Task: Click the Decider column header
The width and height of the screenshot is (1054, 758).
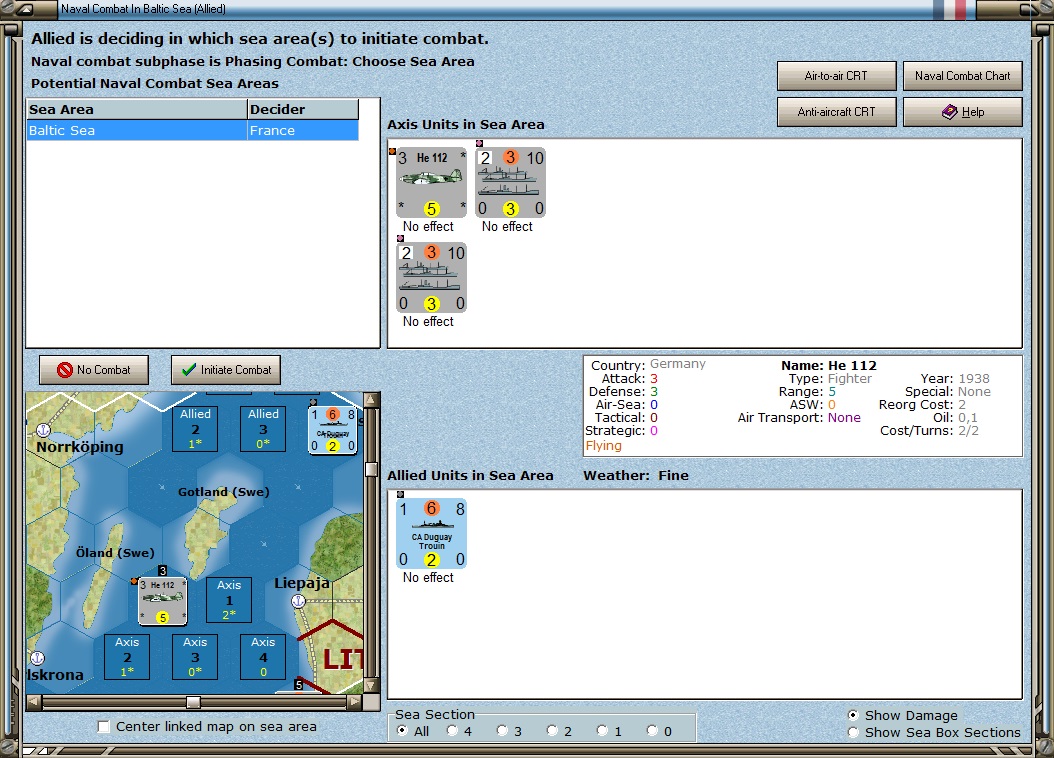Action: [302, 110]
